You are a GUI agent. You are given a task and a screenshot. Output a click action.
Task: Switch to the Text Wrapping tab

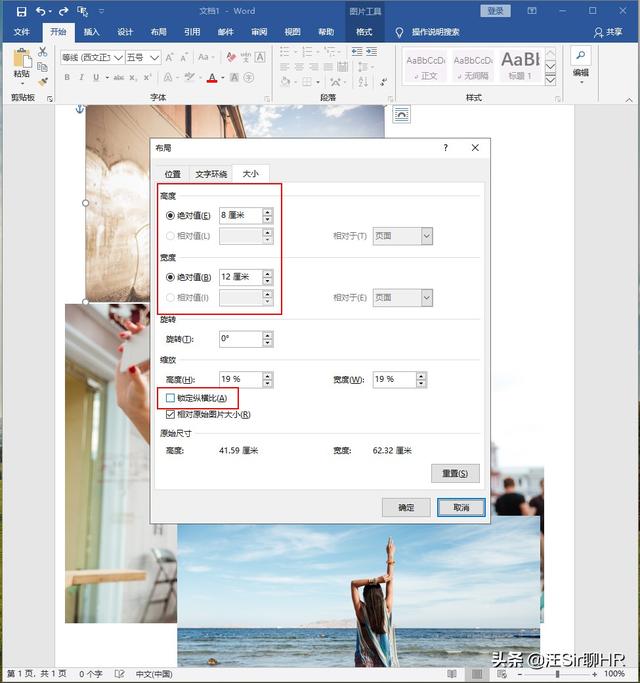[x=211, y=174]
